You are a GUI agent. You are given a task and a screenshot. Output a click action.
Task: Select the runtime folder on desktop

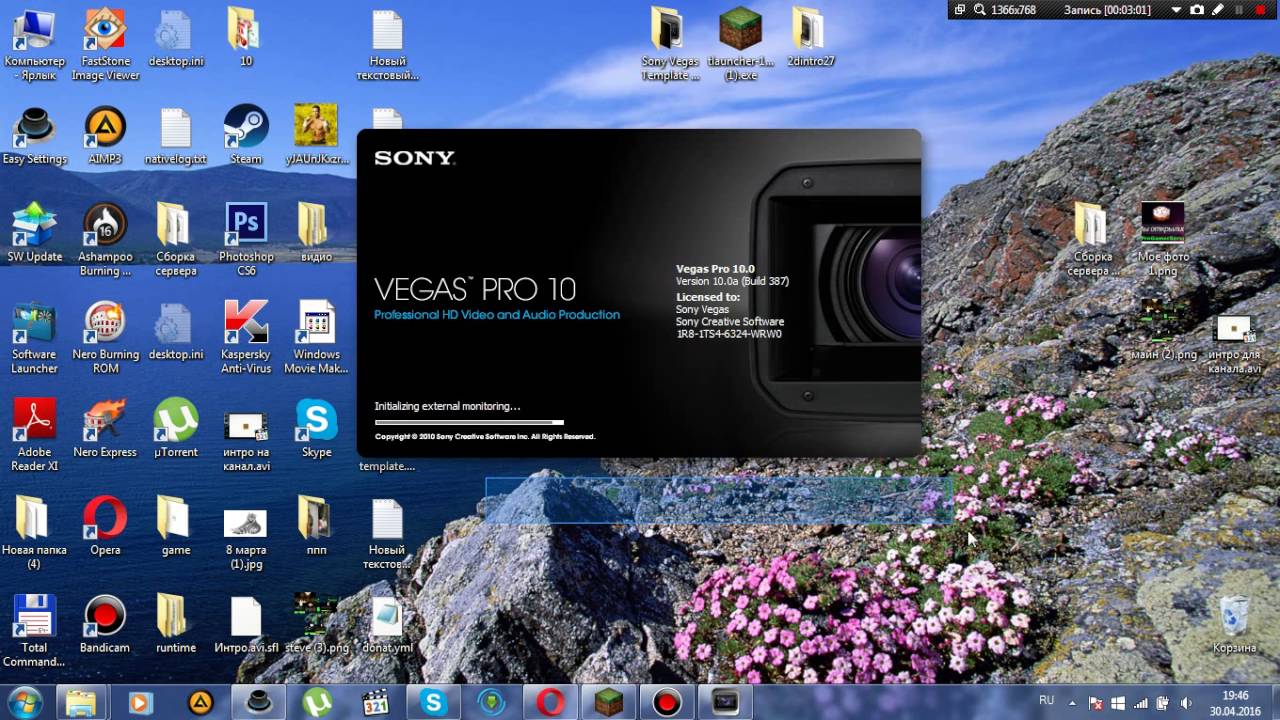175,625
